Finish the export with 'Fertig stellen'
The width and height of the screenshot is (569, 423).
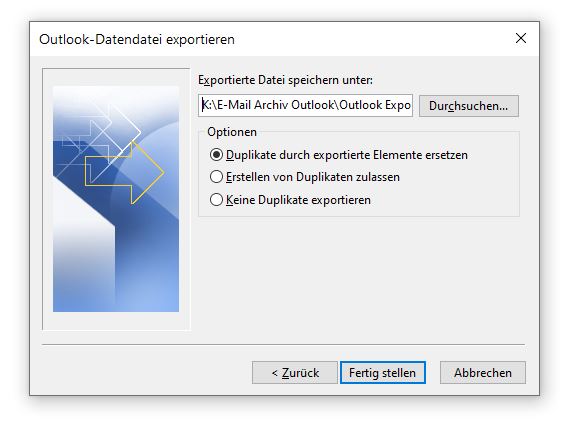(382, 373)
